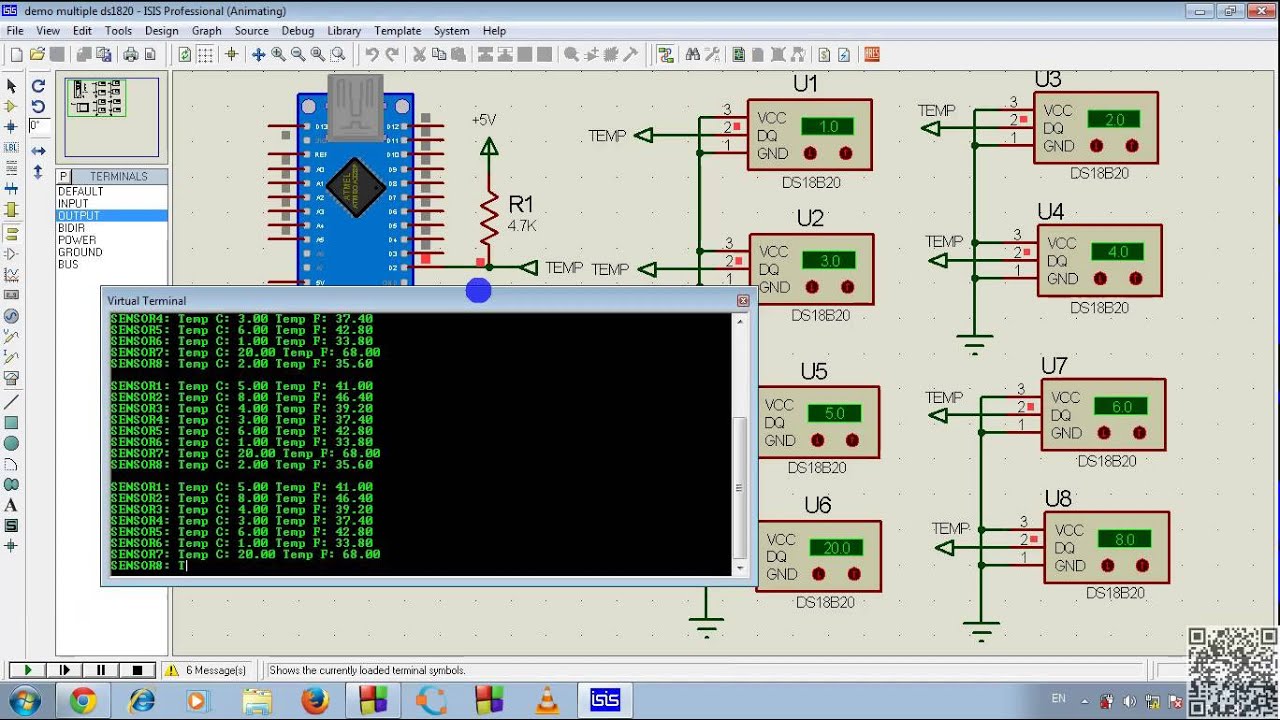Cut selection with the scissors icon

click(419, 55)
